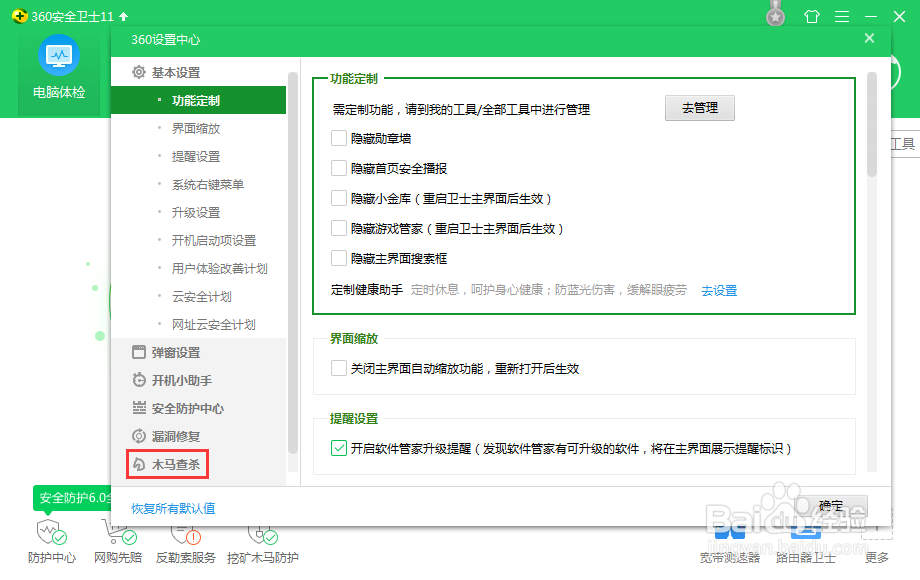This screenshot has height=580, width=920.
Task: Open the skin shirt icon in title bar
Action: pyautogui.click(x=812, y=16)
